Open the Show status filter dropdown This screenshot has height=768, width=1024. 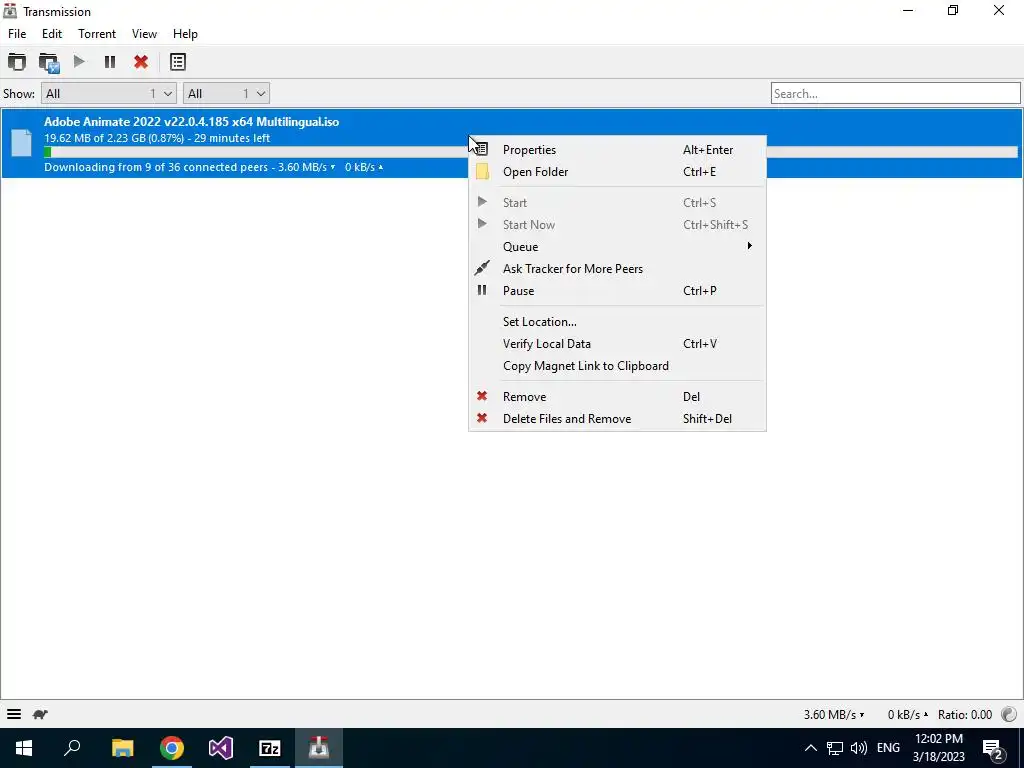coord(108,93)
